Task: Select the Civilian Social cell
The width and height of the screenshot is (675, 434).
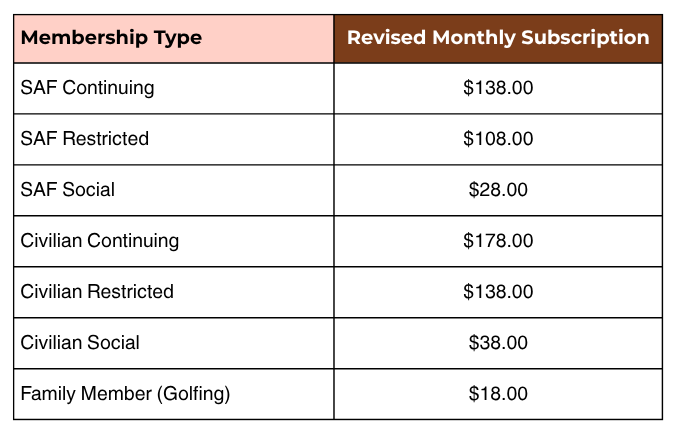Action: point(173,343)
